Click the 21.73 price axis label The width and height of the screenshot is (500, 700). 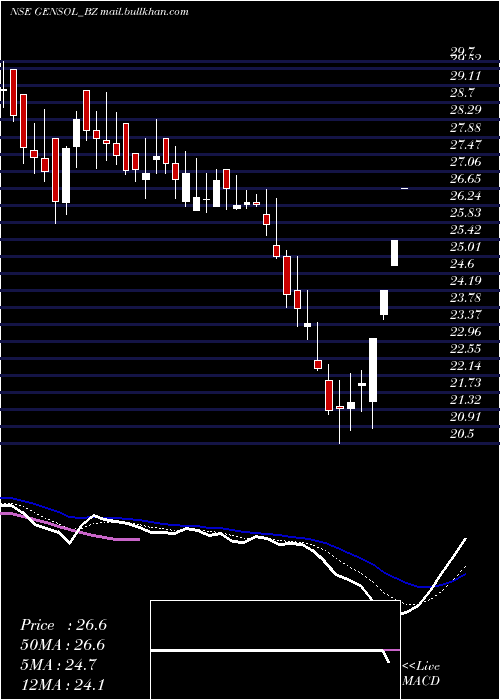(466, 383)
